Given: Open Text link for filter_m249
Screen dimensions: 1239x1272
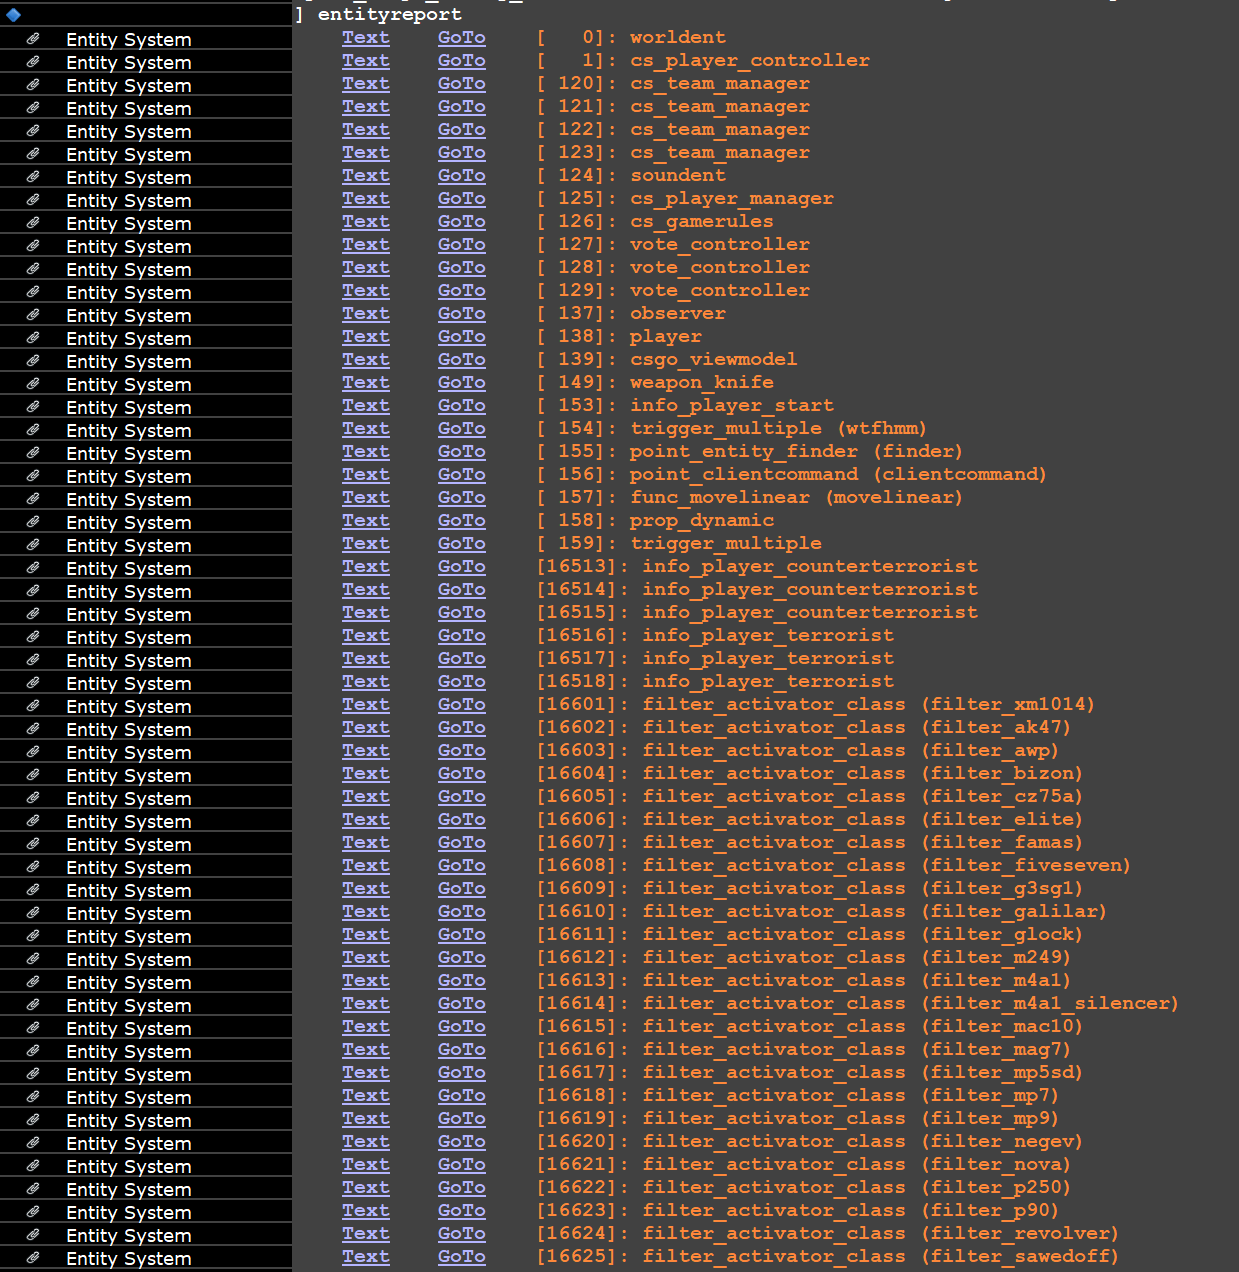Looking at the screenshot, I should coord(365,958).
